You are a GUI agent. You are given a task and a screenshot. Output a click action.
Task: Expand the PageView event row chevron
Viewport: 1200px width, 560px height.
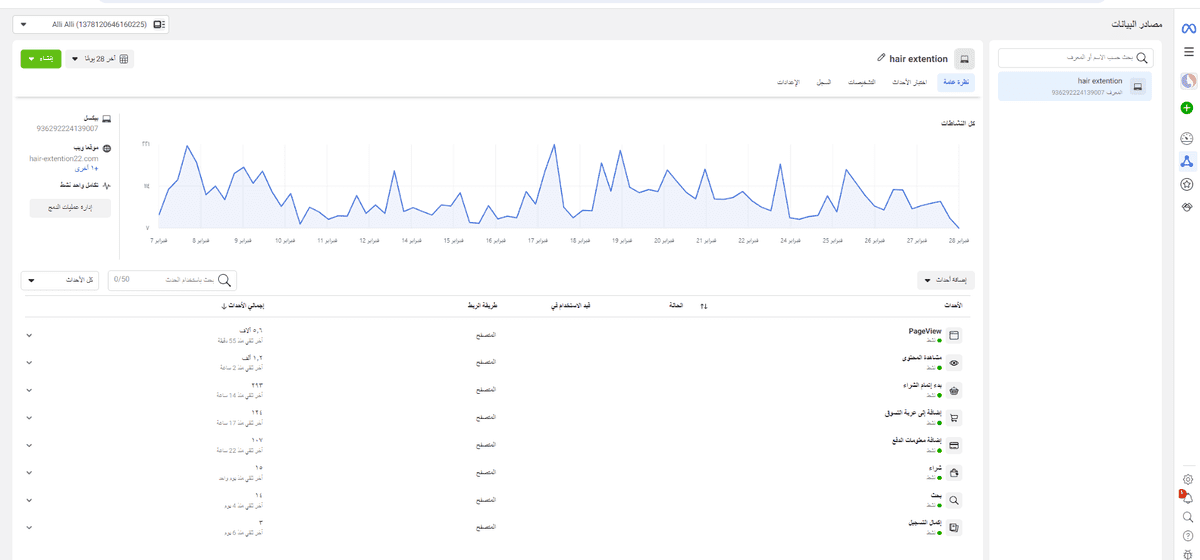pos(29,335)
